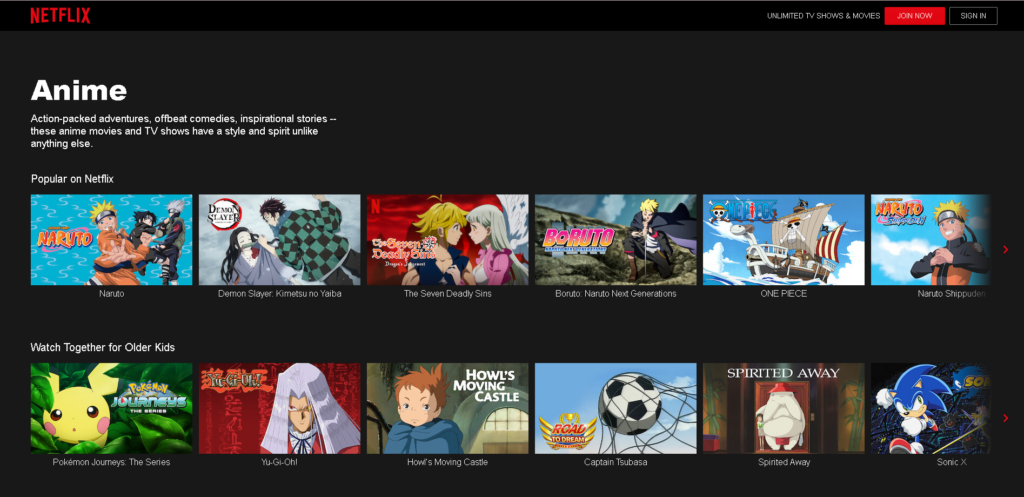Screen dimensions: 1024x497
Task: Click the Netflix logo
Action: click(60, 16)
